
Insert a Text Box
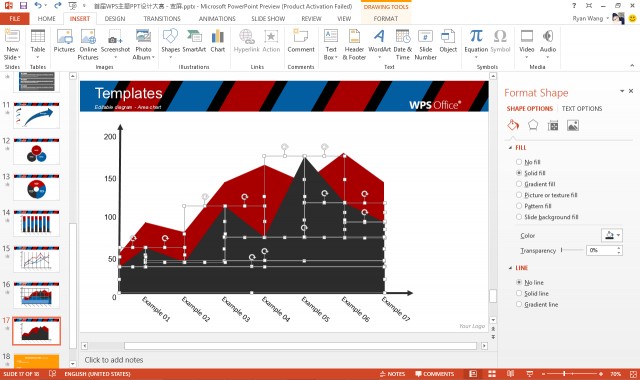(x=331, y=44)
